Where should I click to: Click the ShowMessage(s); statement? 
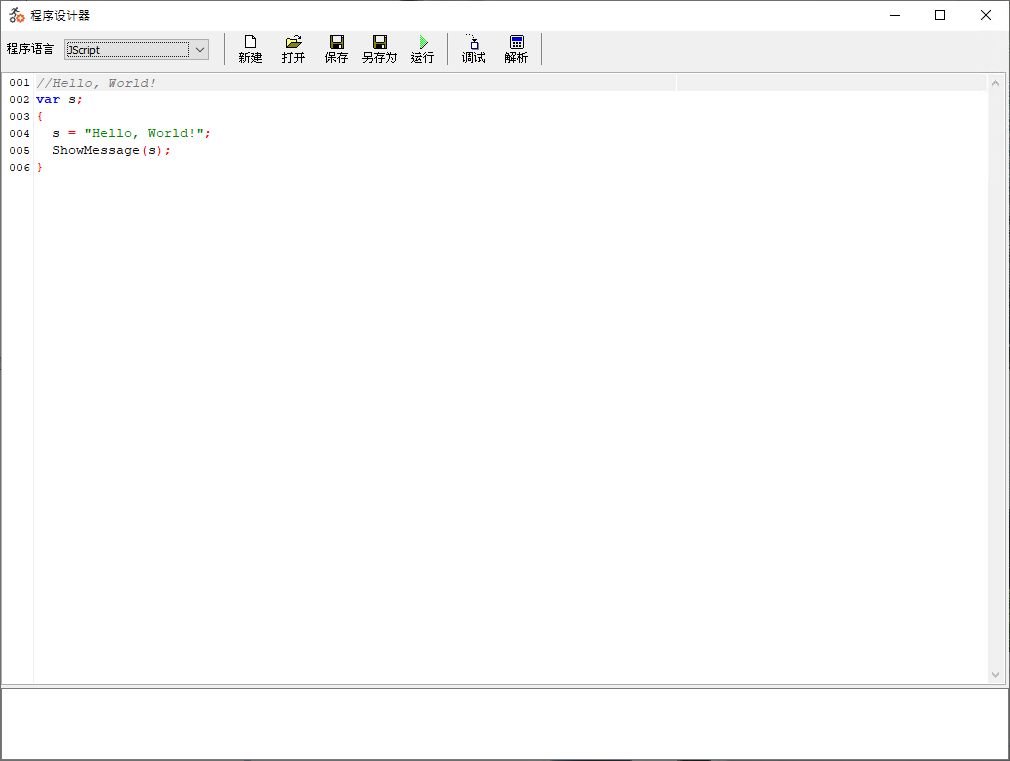coord(111,150)
